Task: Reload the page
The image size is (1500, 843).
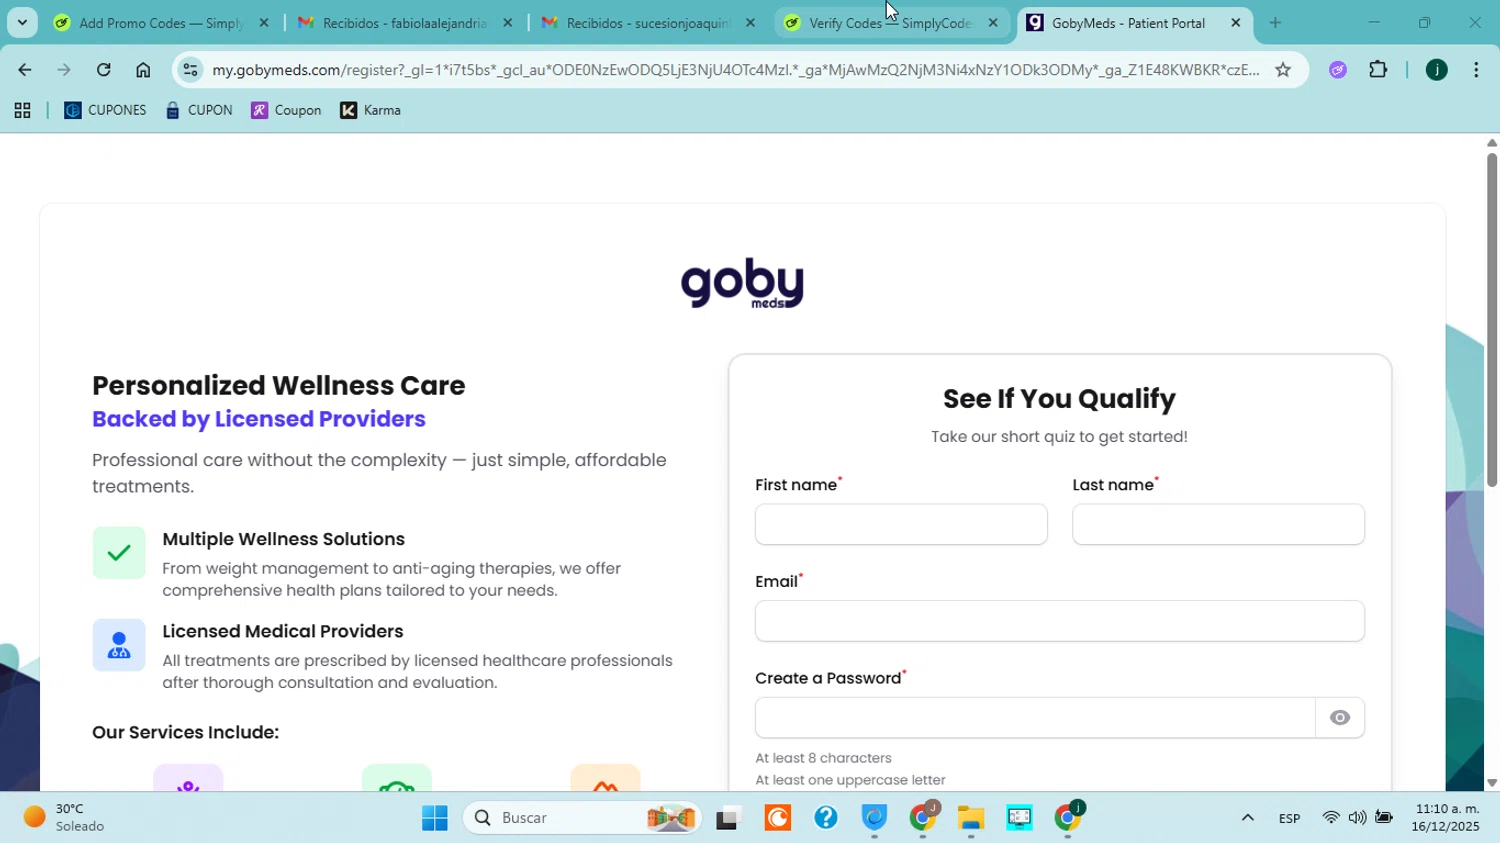Action: (x=103, y=70)
